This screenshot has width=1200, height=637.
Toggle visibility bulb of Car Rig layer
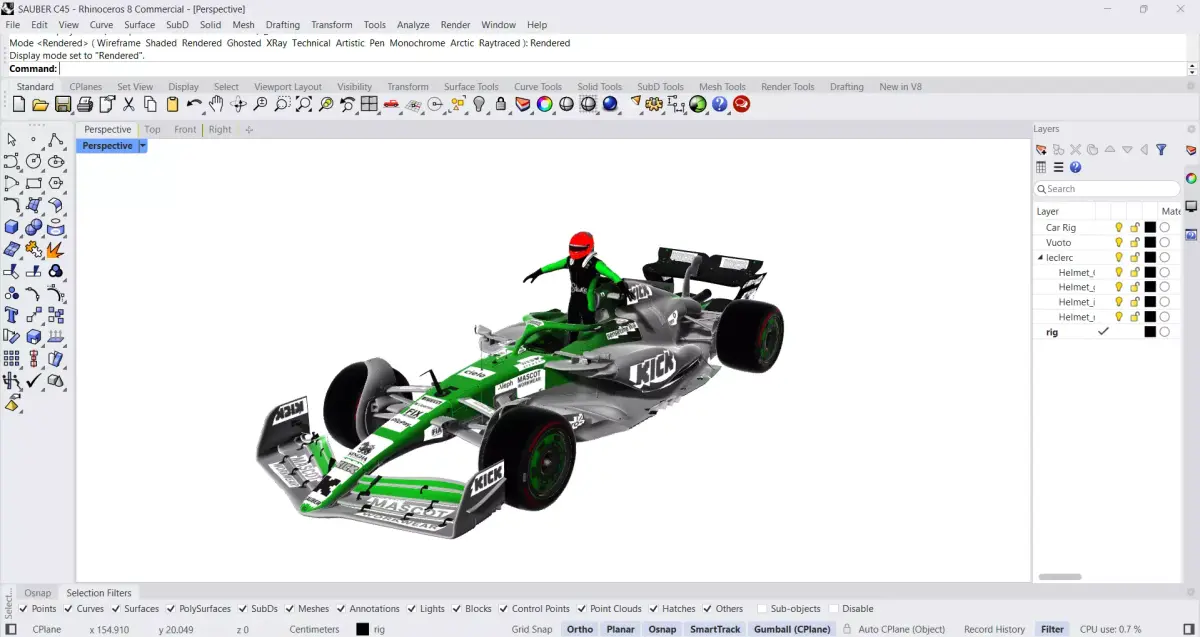pyautogui.click(x=1119, y=228)
